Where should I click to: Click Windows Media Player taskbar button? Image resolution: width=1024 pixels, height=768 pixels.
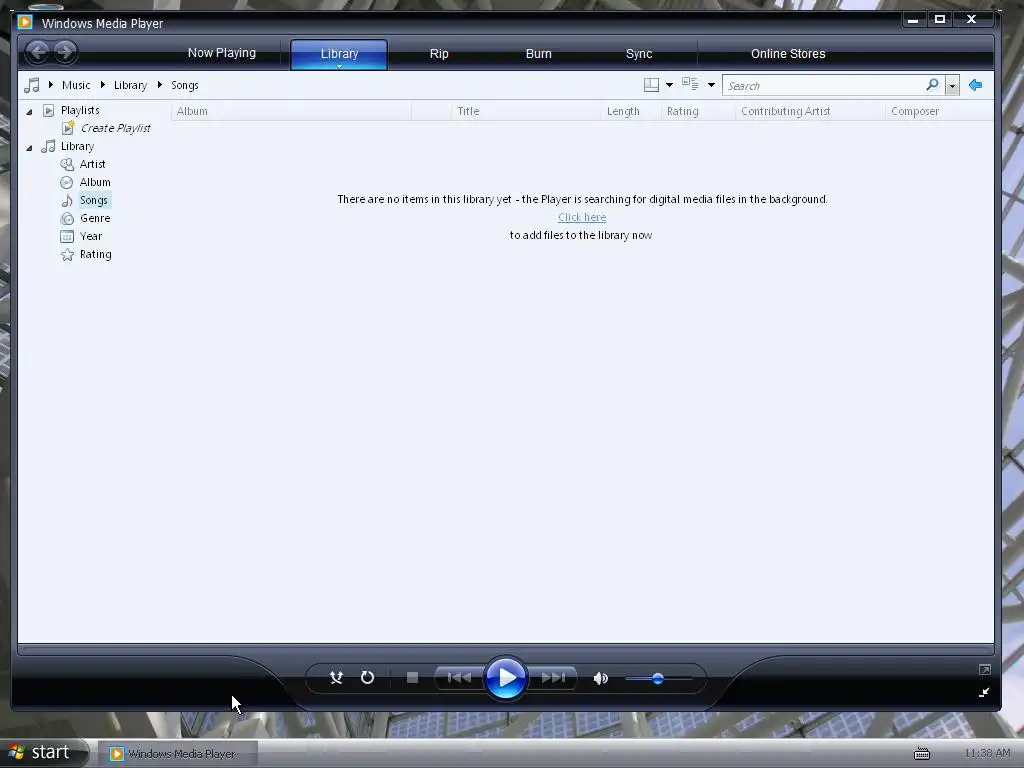178,754
